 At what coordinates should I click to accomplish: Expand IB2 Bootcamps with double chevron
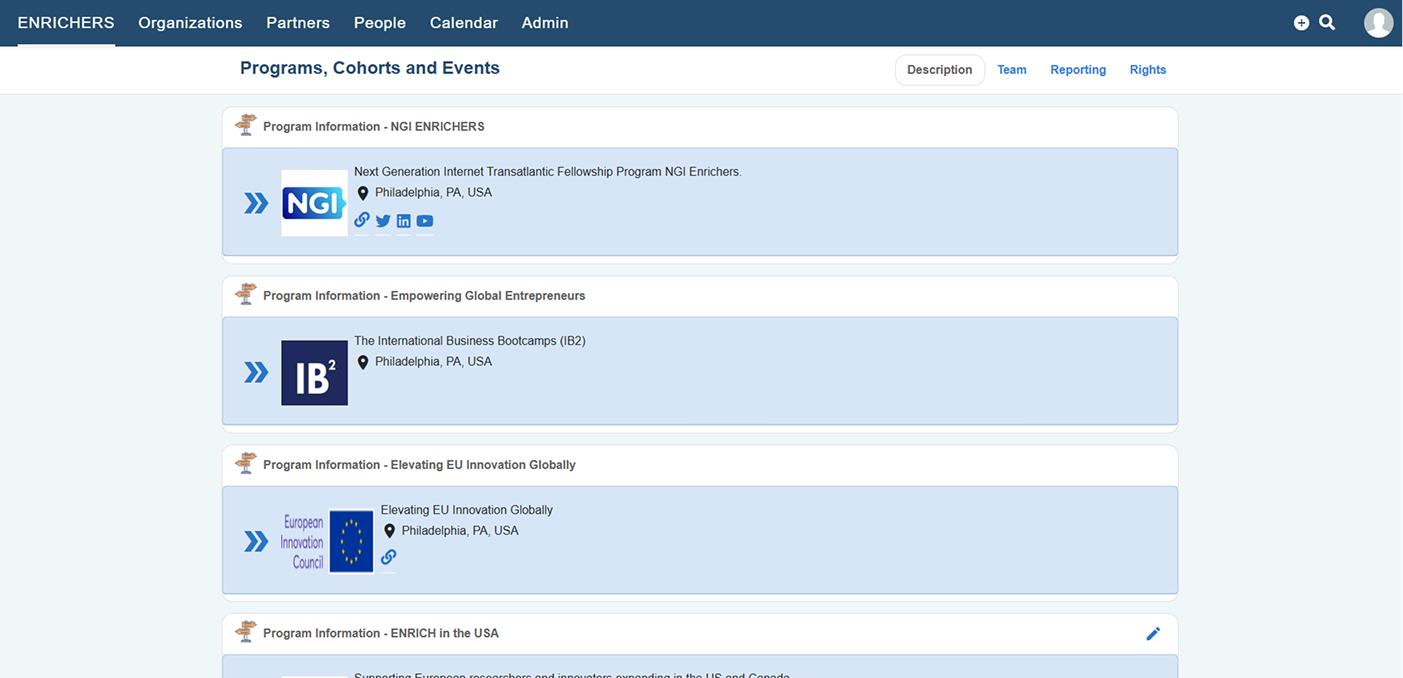point(256,372)
